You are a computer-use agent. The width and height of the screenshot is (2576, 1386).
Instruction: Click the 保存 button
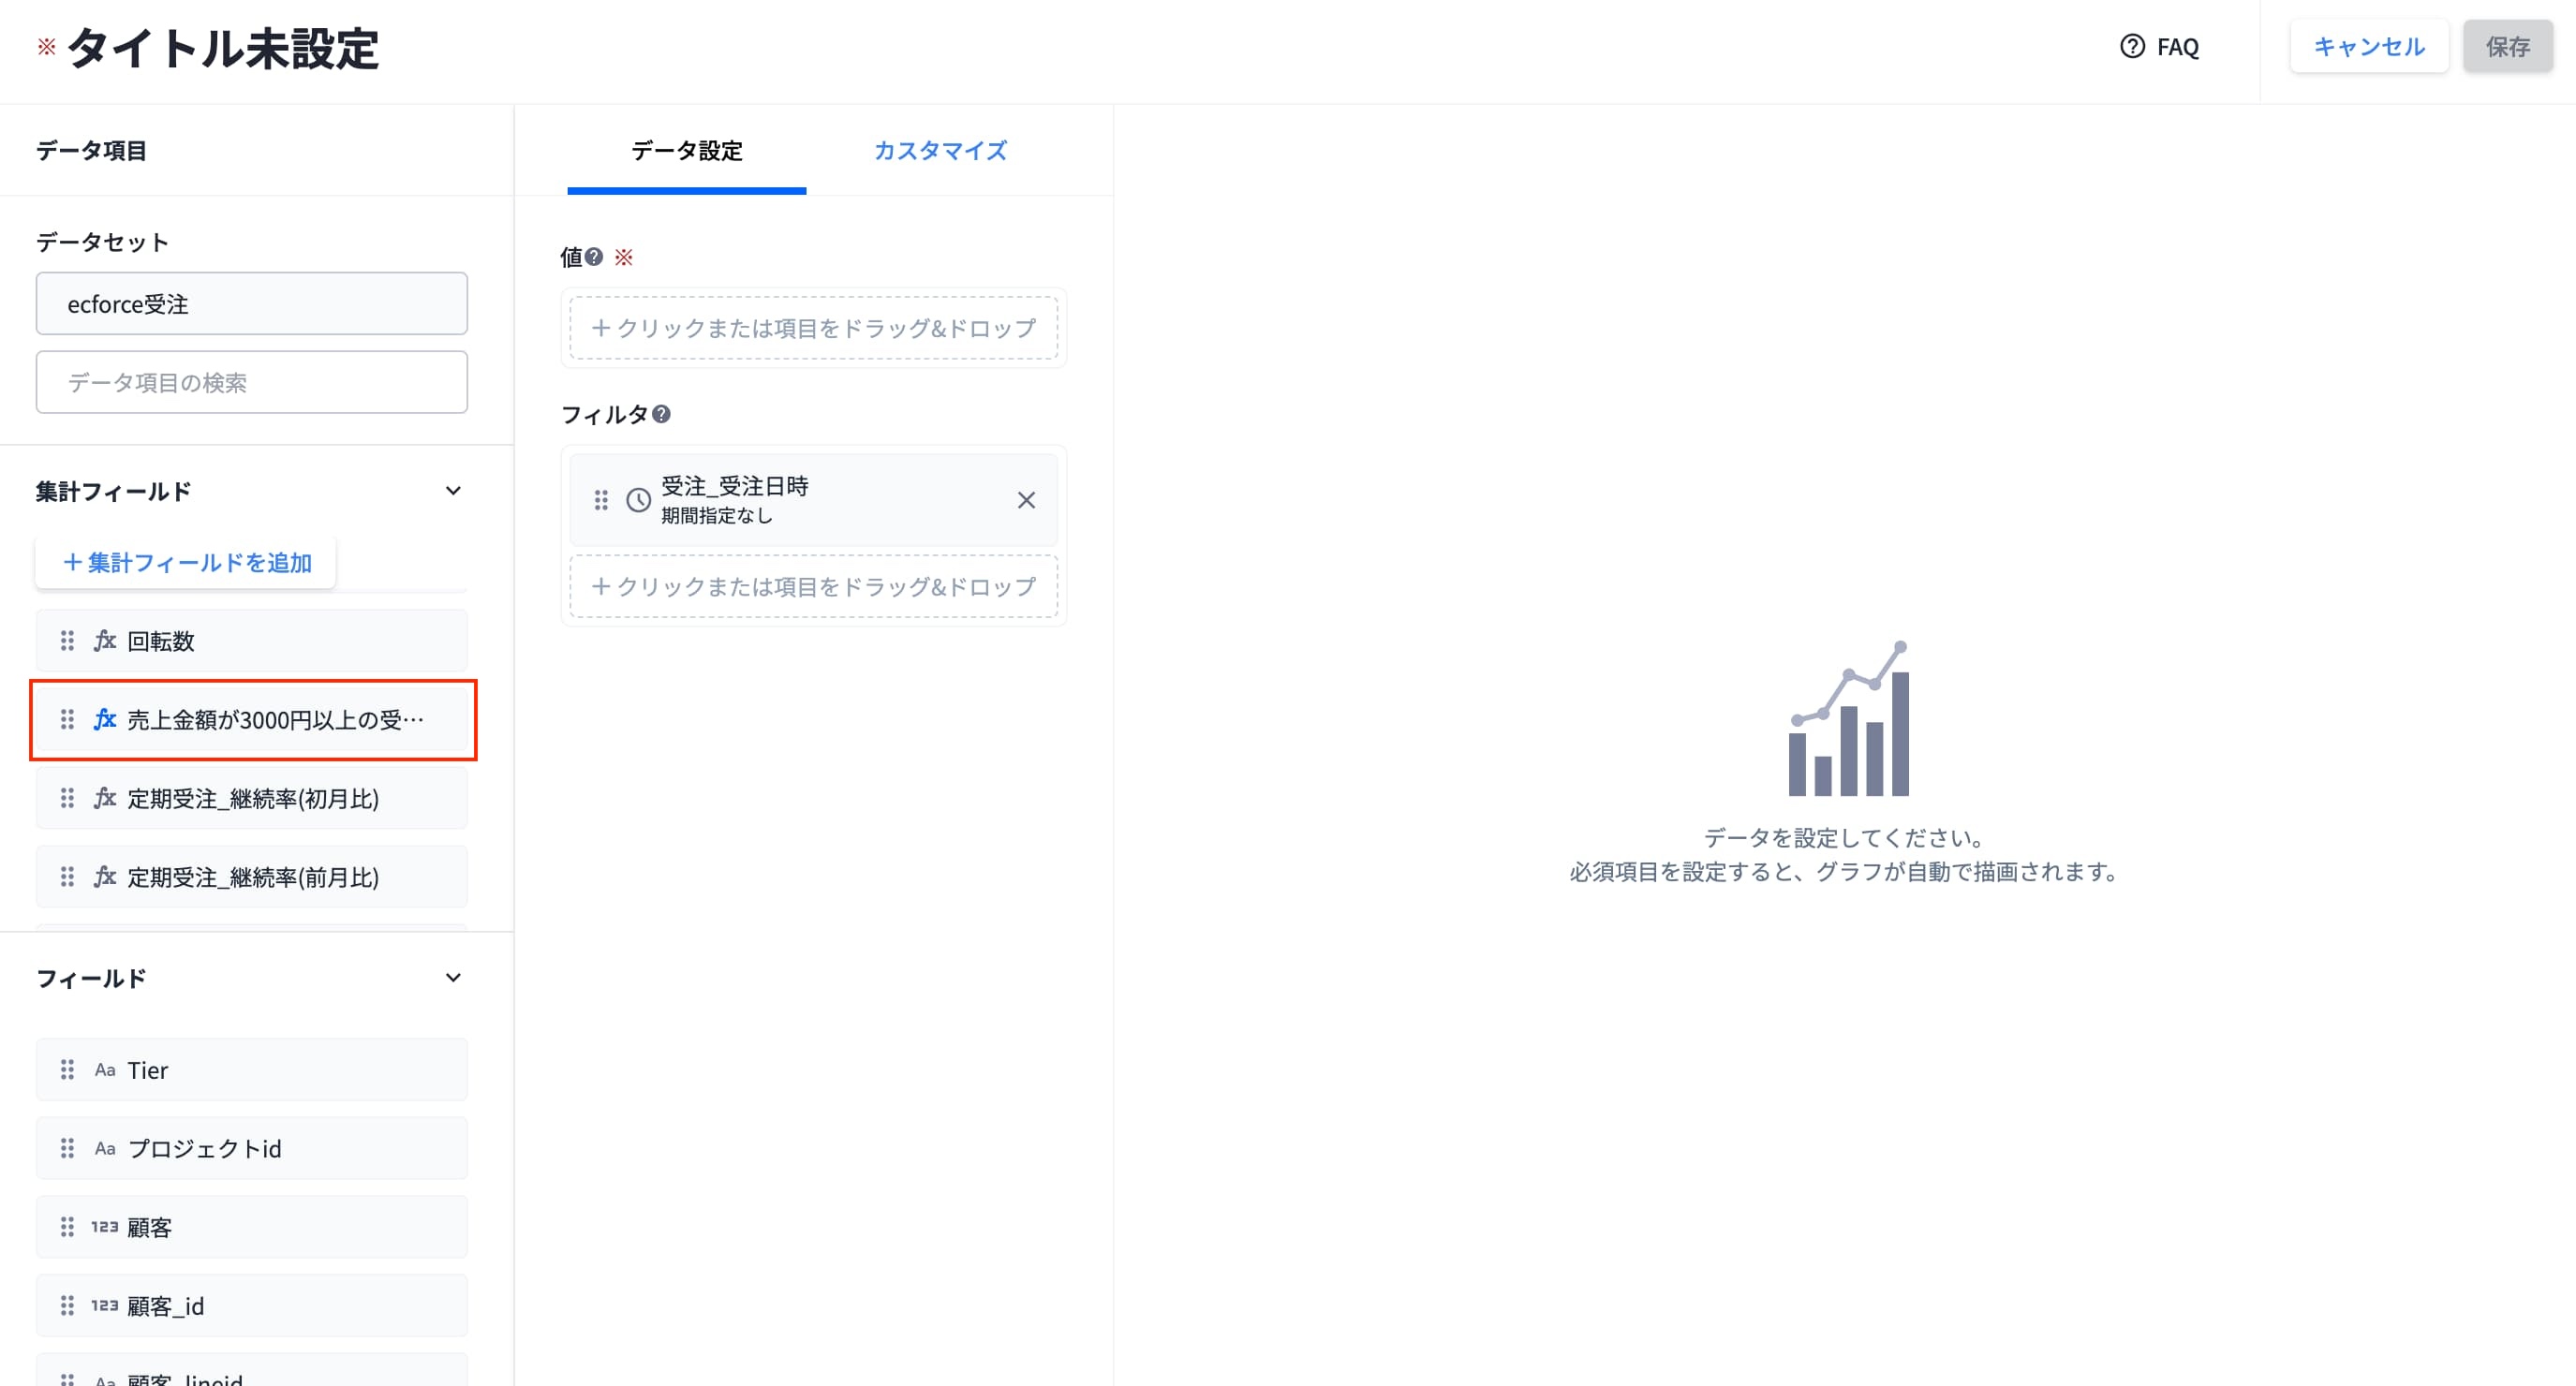point(2507,47)
